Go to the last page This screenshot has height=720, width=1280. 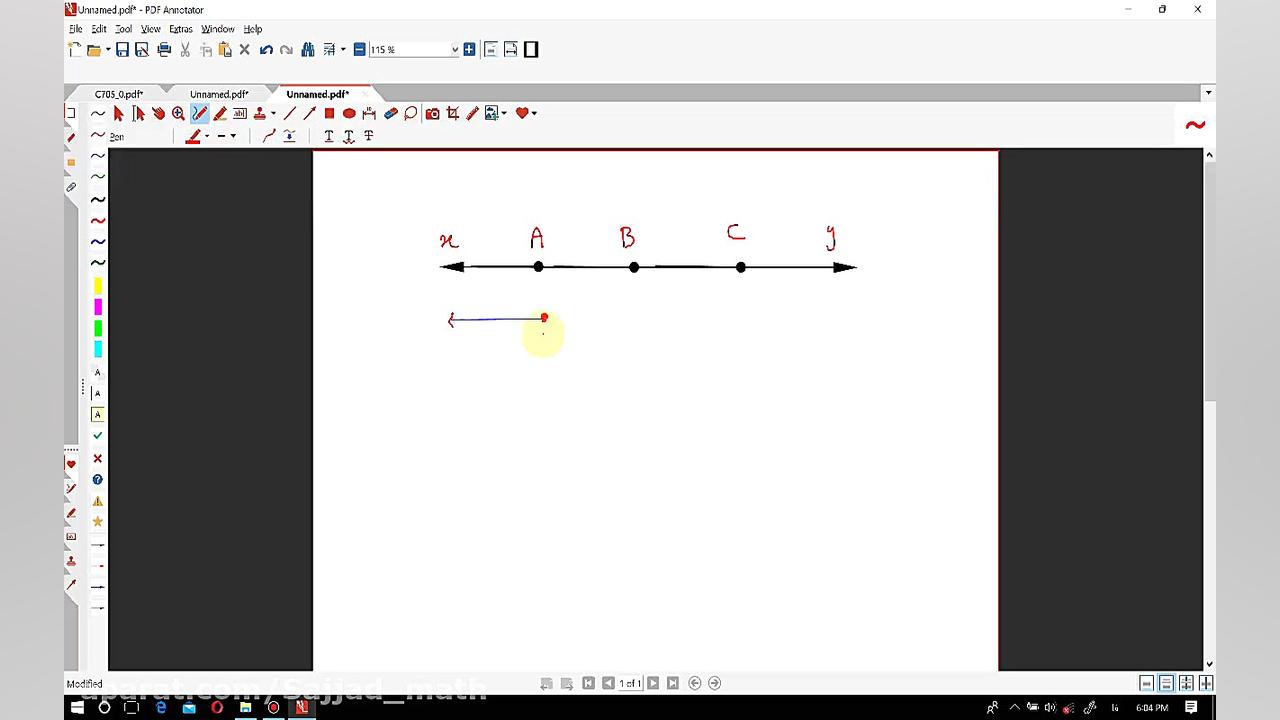673,683
